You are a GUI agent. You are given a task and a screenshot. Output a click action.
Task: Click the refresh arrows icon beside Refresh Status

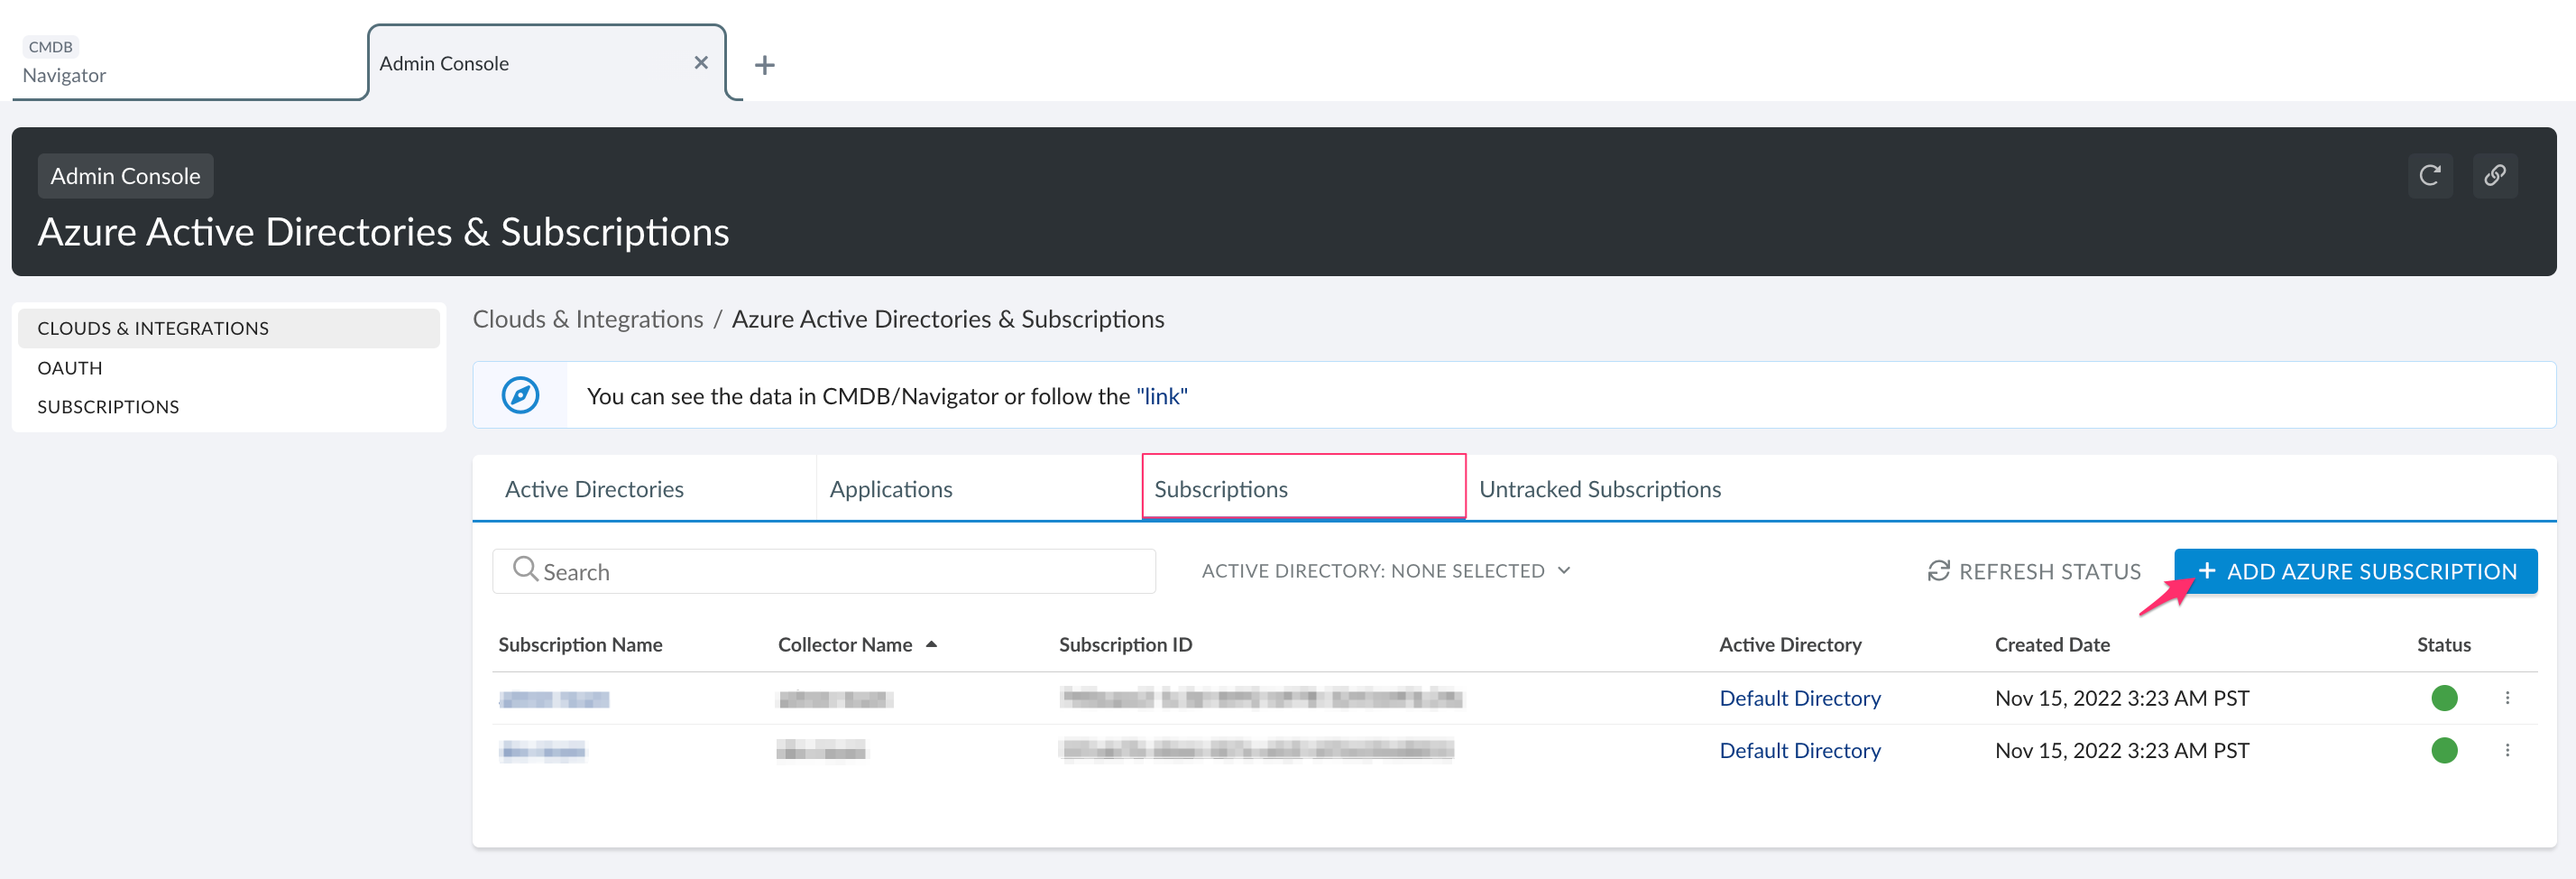(1938, 571)
